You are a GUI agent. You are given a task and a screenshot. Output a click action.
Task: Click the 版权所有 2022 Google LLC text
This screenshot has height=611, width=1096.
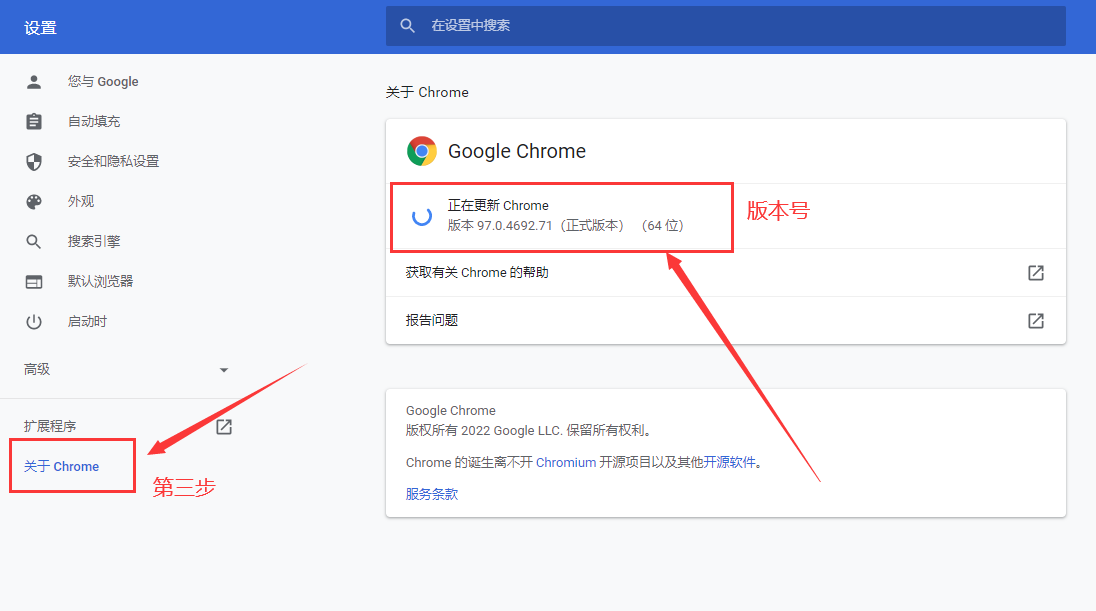coord(529,431)
